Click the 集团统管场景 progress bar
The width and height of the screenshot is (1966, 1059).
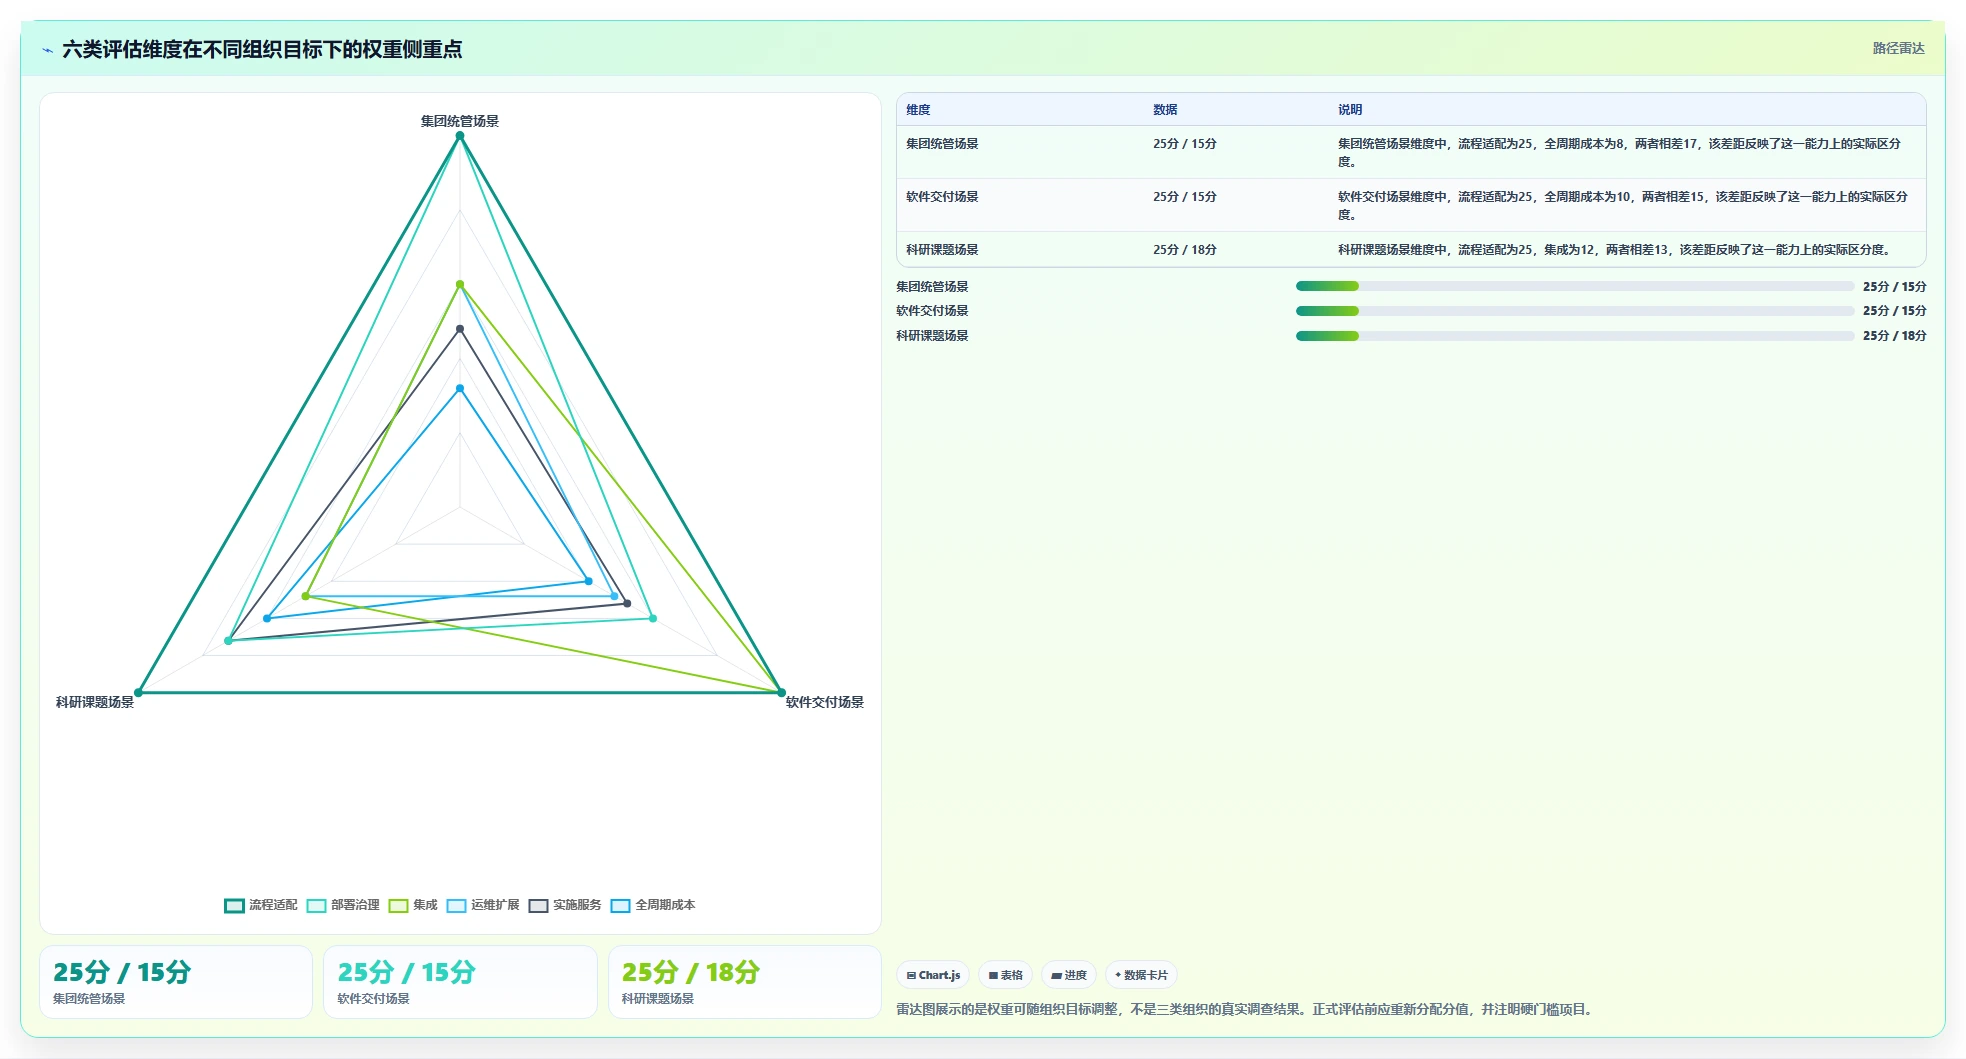coord(1575,286)
